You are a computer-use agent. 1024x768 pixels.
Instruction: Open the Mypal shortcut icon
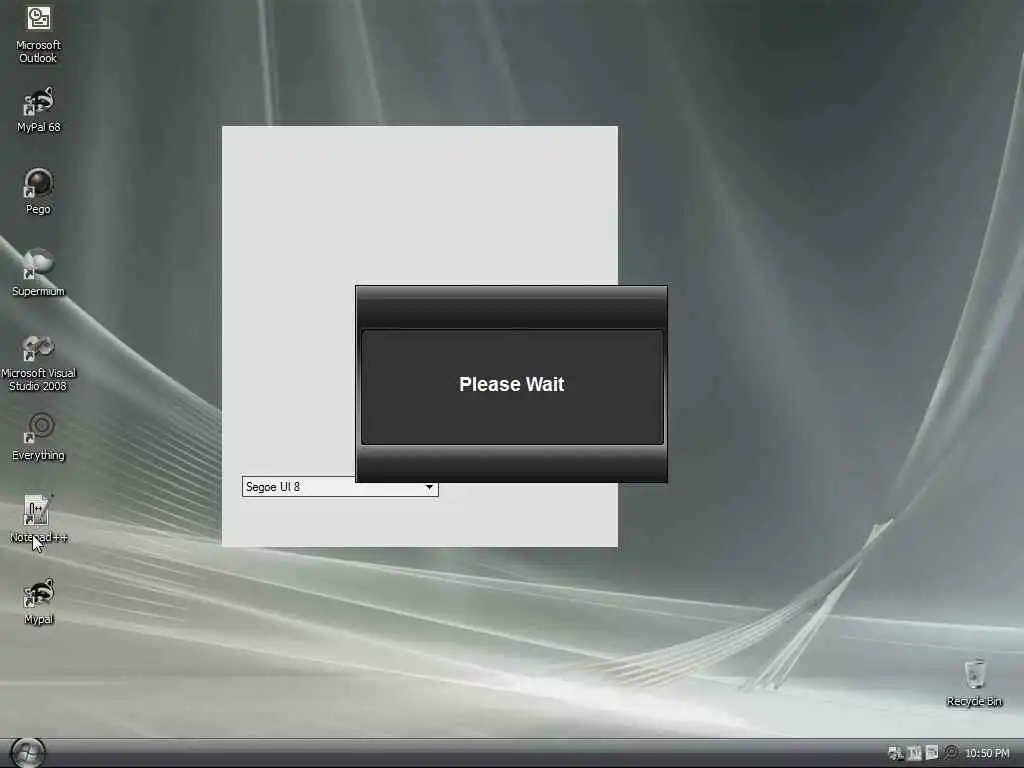[x=38, y=601]
